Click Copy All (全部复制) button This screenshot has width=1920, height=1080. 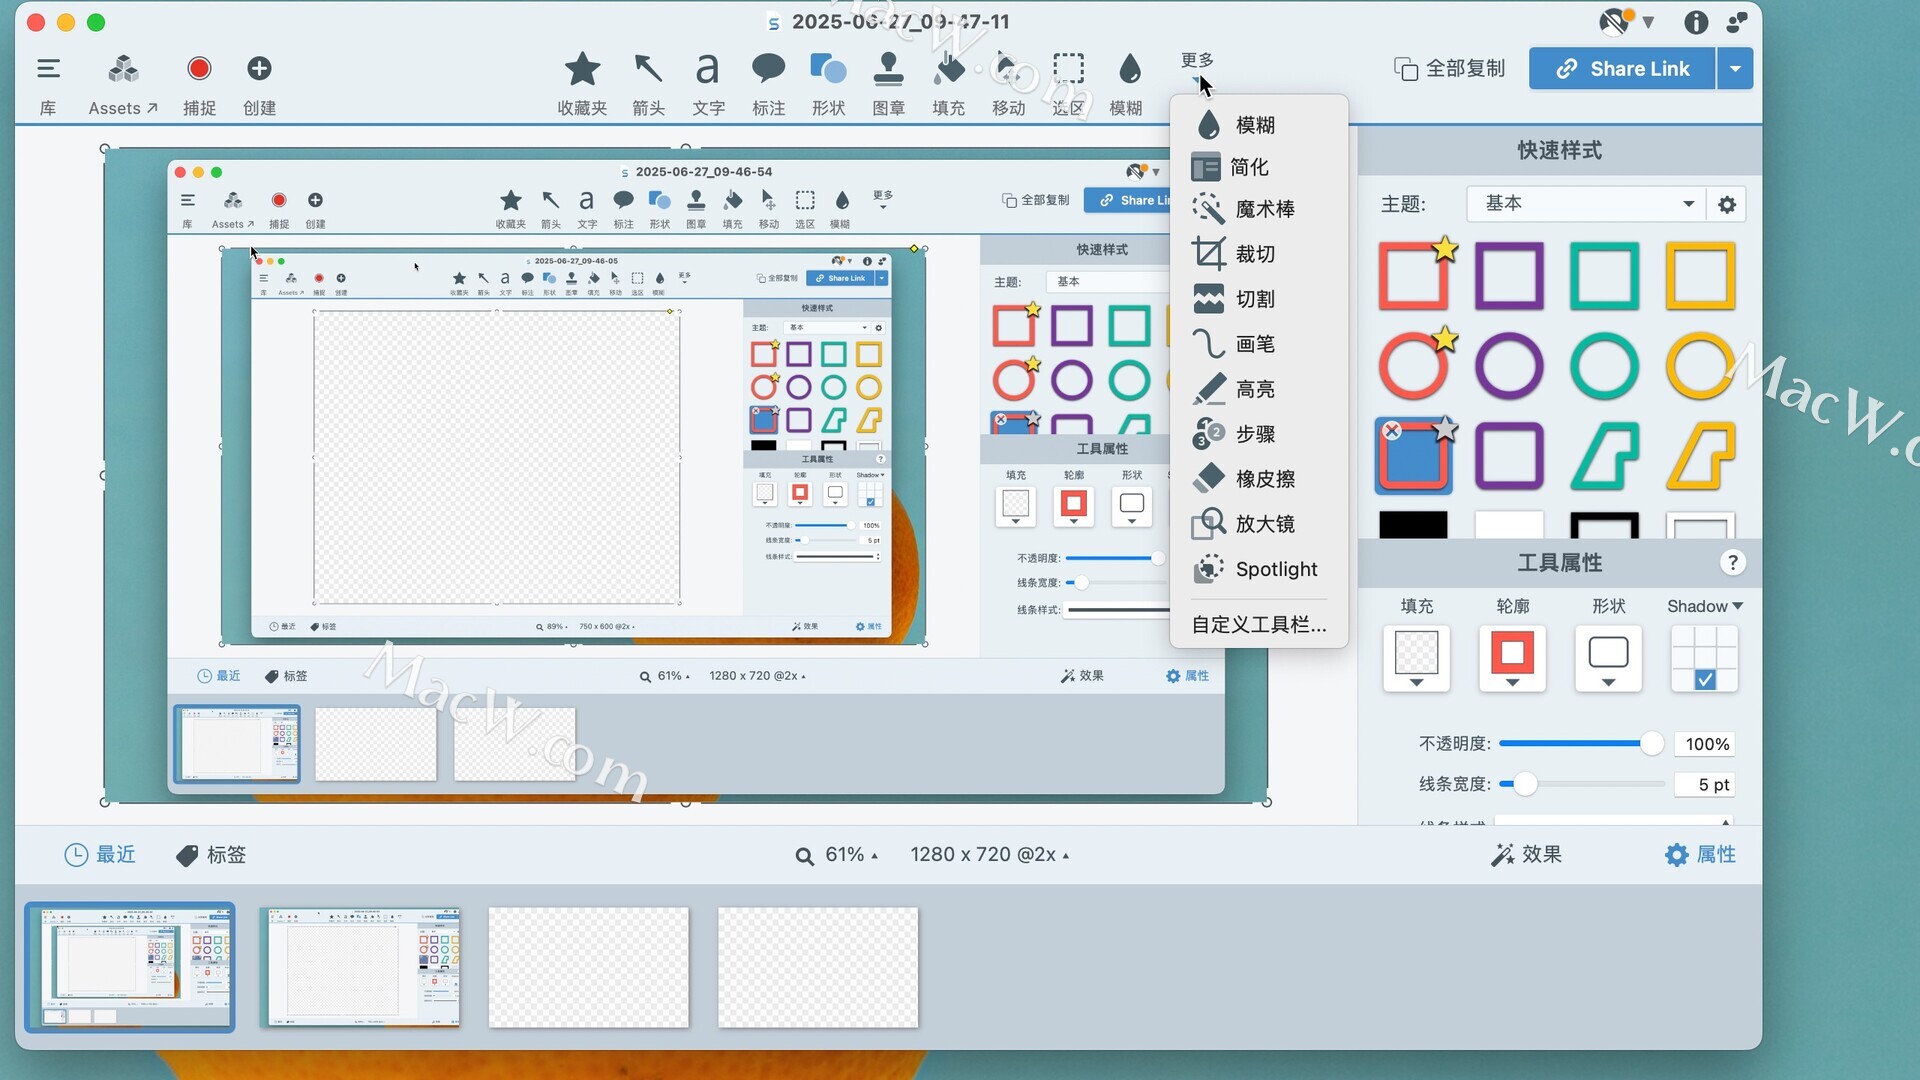click(1450, 69)
